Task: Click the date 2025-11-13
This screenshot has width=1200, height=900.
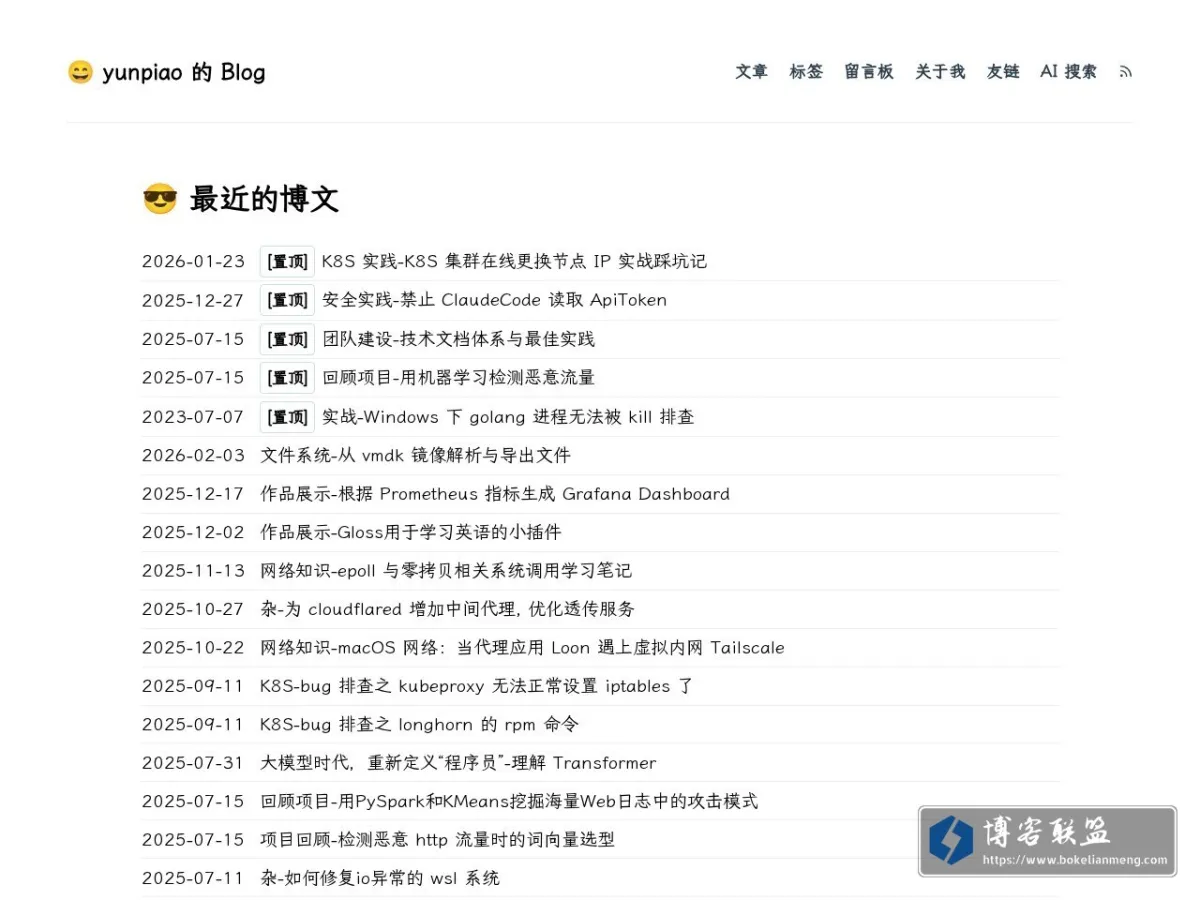Action: tap(193, 571)
